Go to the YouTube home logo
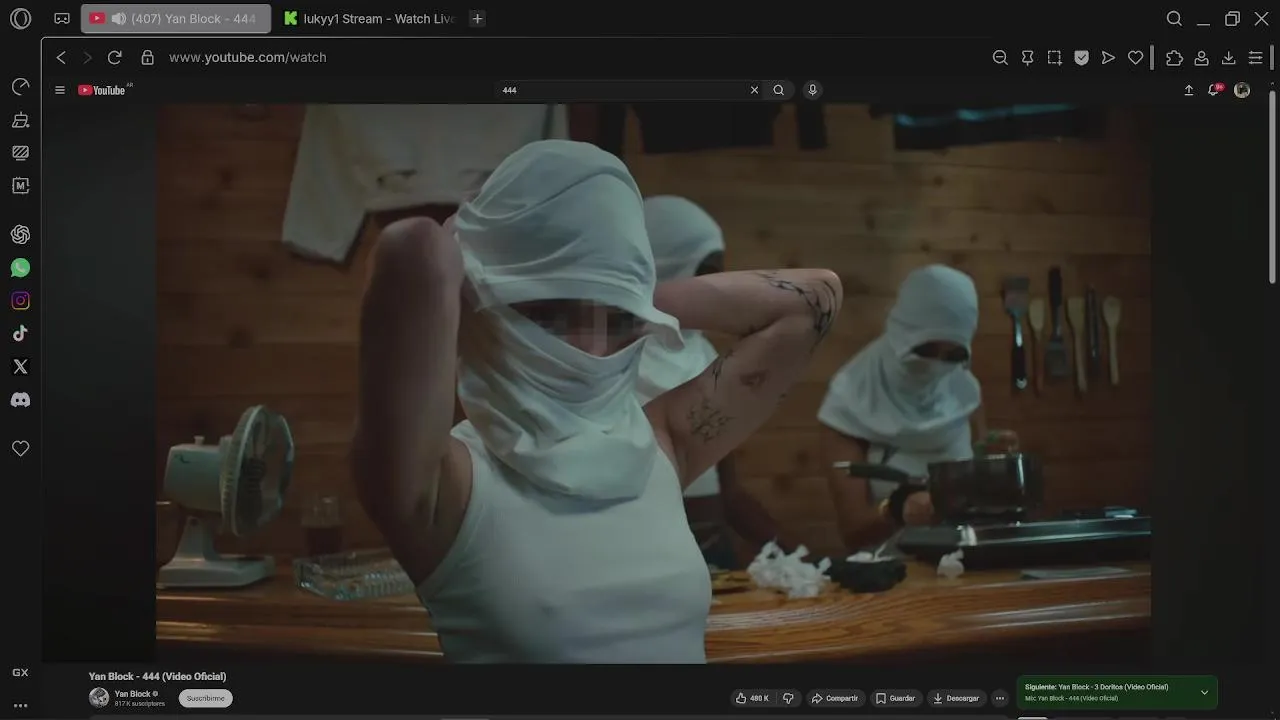The width and height of the screenshot is (1280, 720). coord(104,90)
